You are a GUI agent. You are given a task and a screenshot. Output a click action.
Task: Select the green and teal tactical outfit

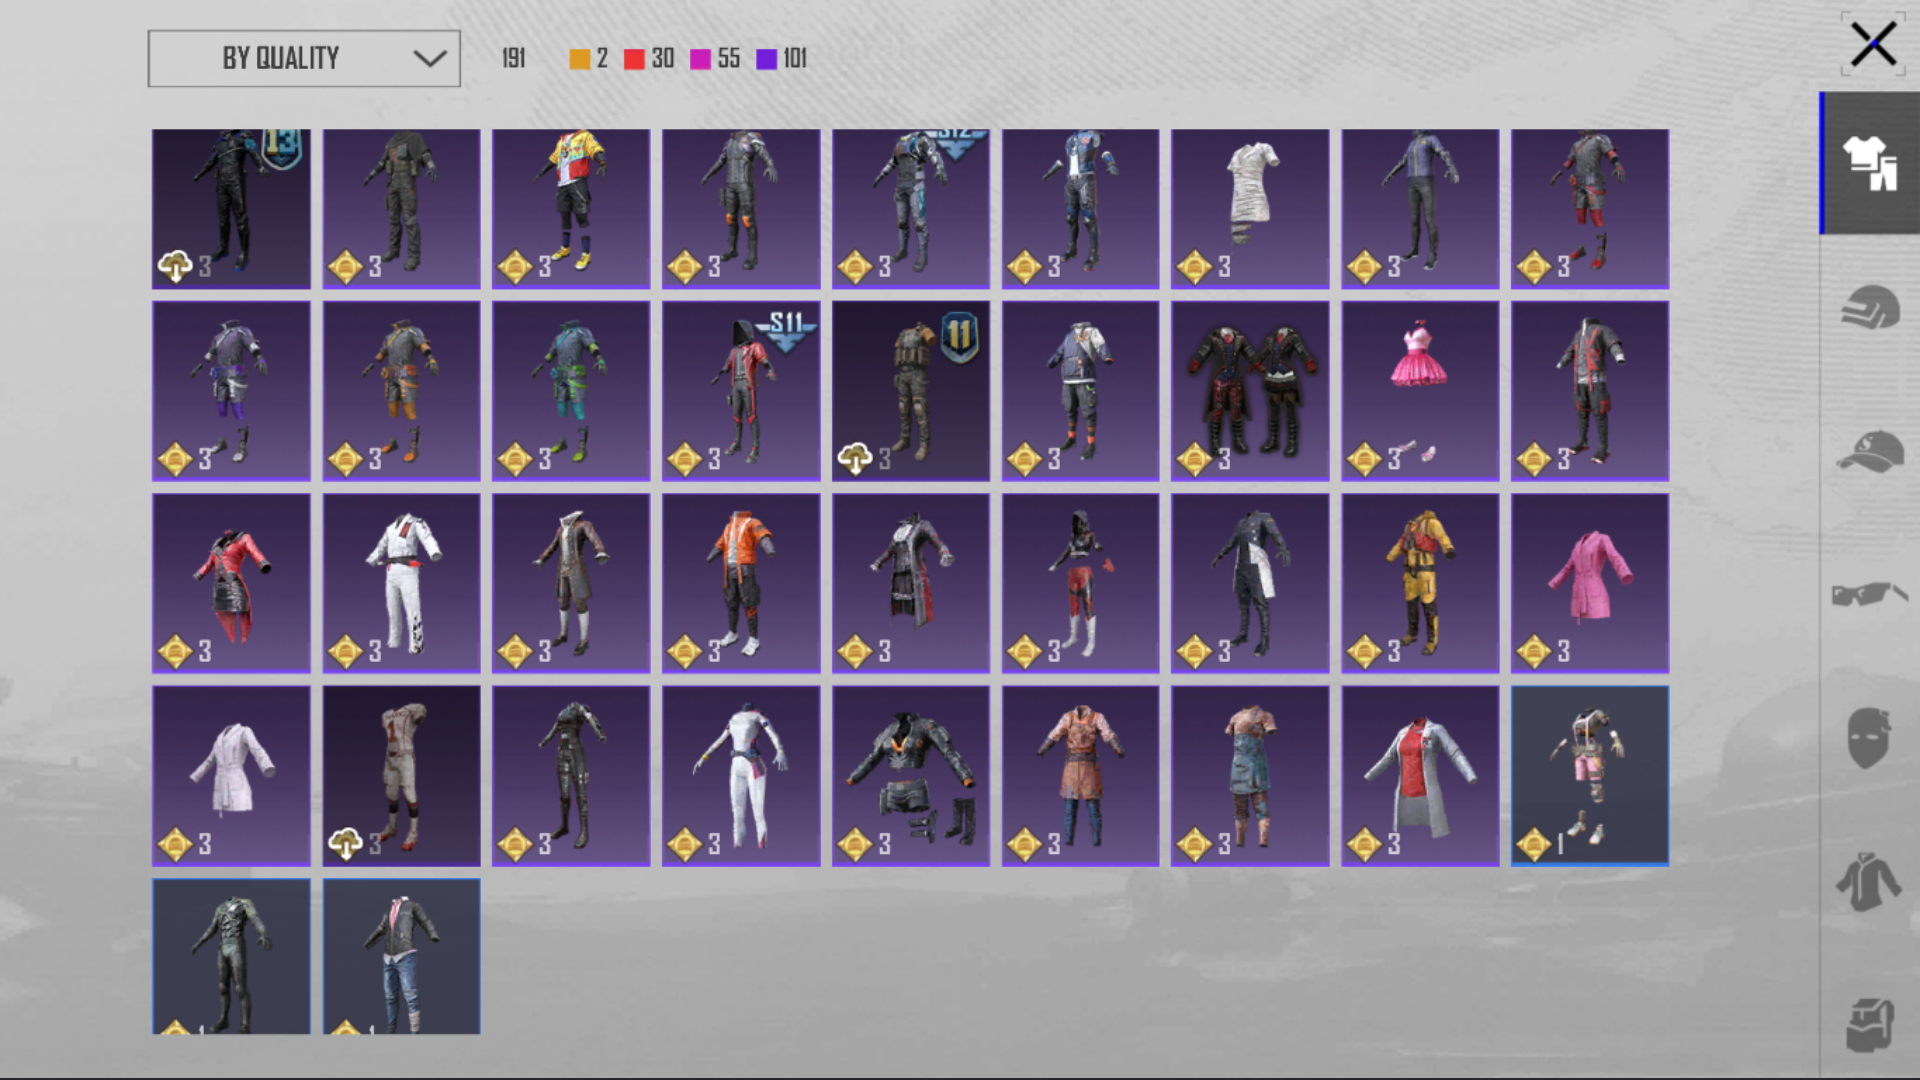(x=571, y=391)
